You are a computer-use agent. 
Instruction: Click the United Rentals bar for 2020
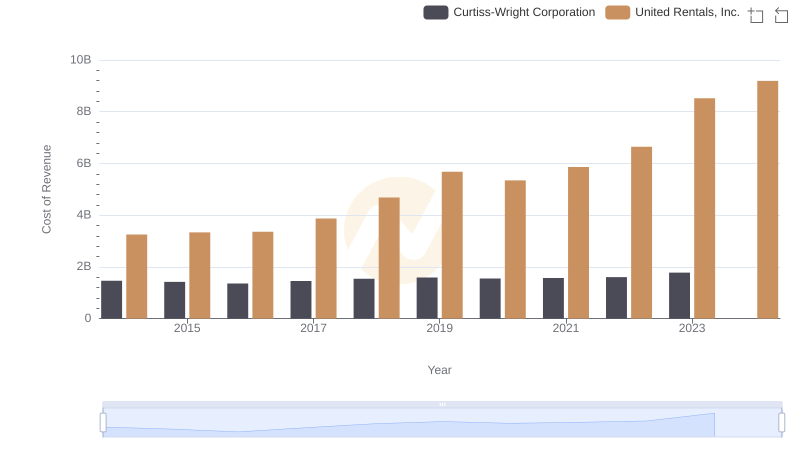click(515, 249)
